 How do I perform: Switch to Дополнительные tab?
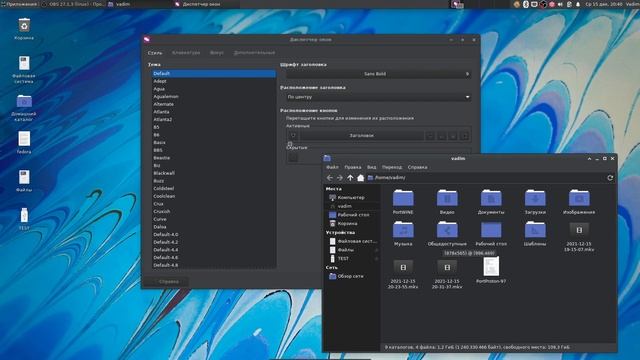254,53
